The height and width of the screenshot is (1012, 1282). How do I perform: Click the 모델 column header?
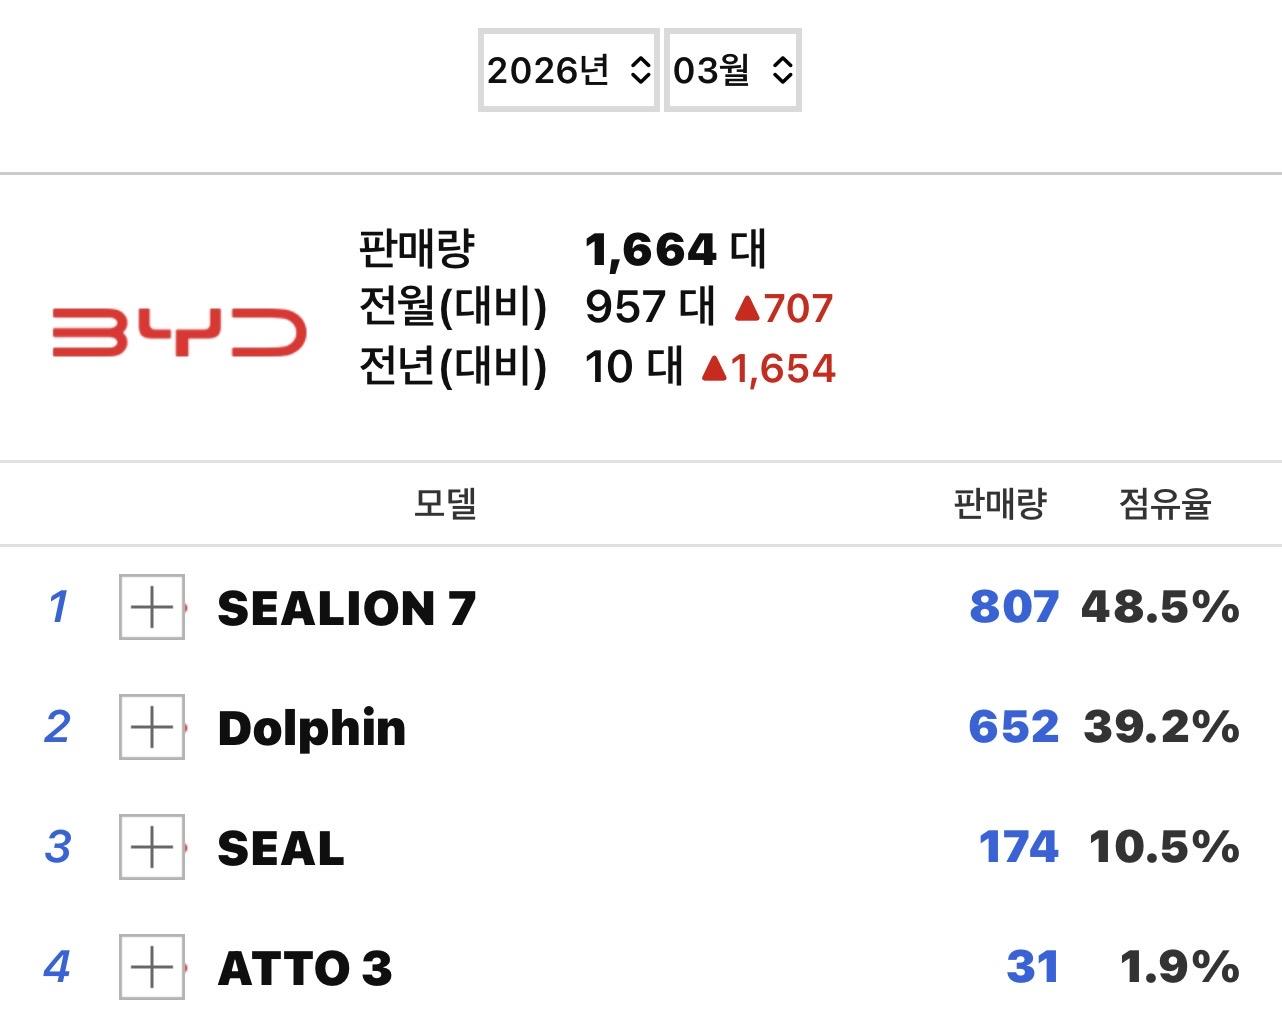[445, 503]
